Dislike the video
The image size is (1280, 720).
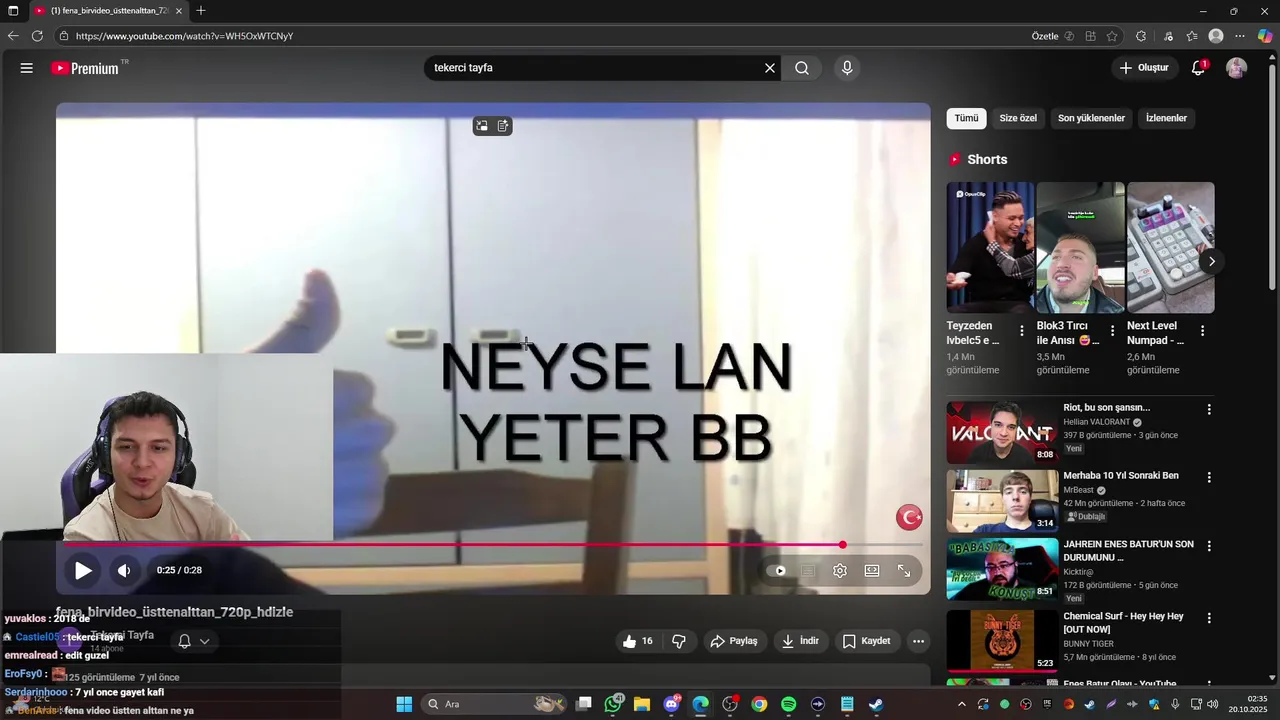tap(679, 641)
